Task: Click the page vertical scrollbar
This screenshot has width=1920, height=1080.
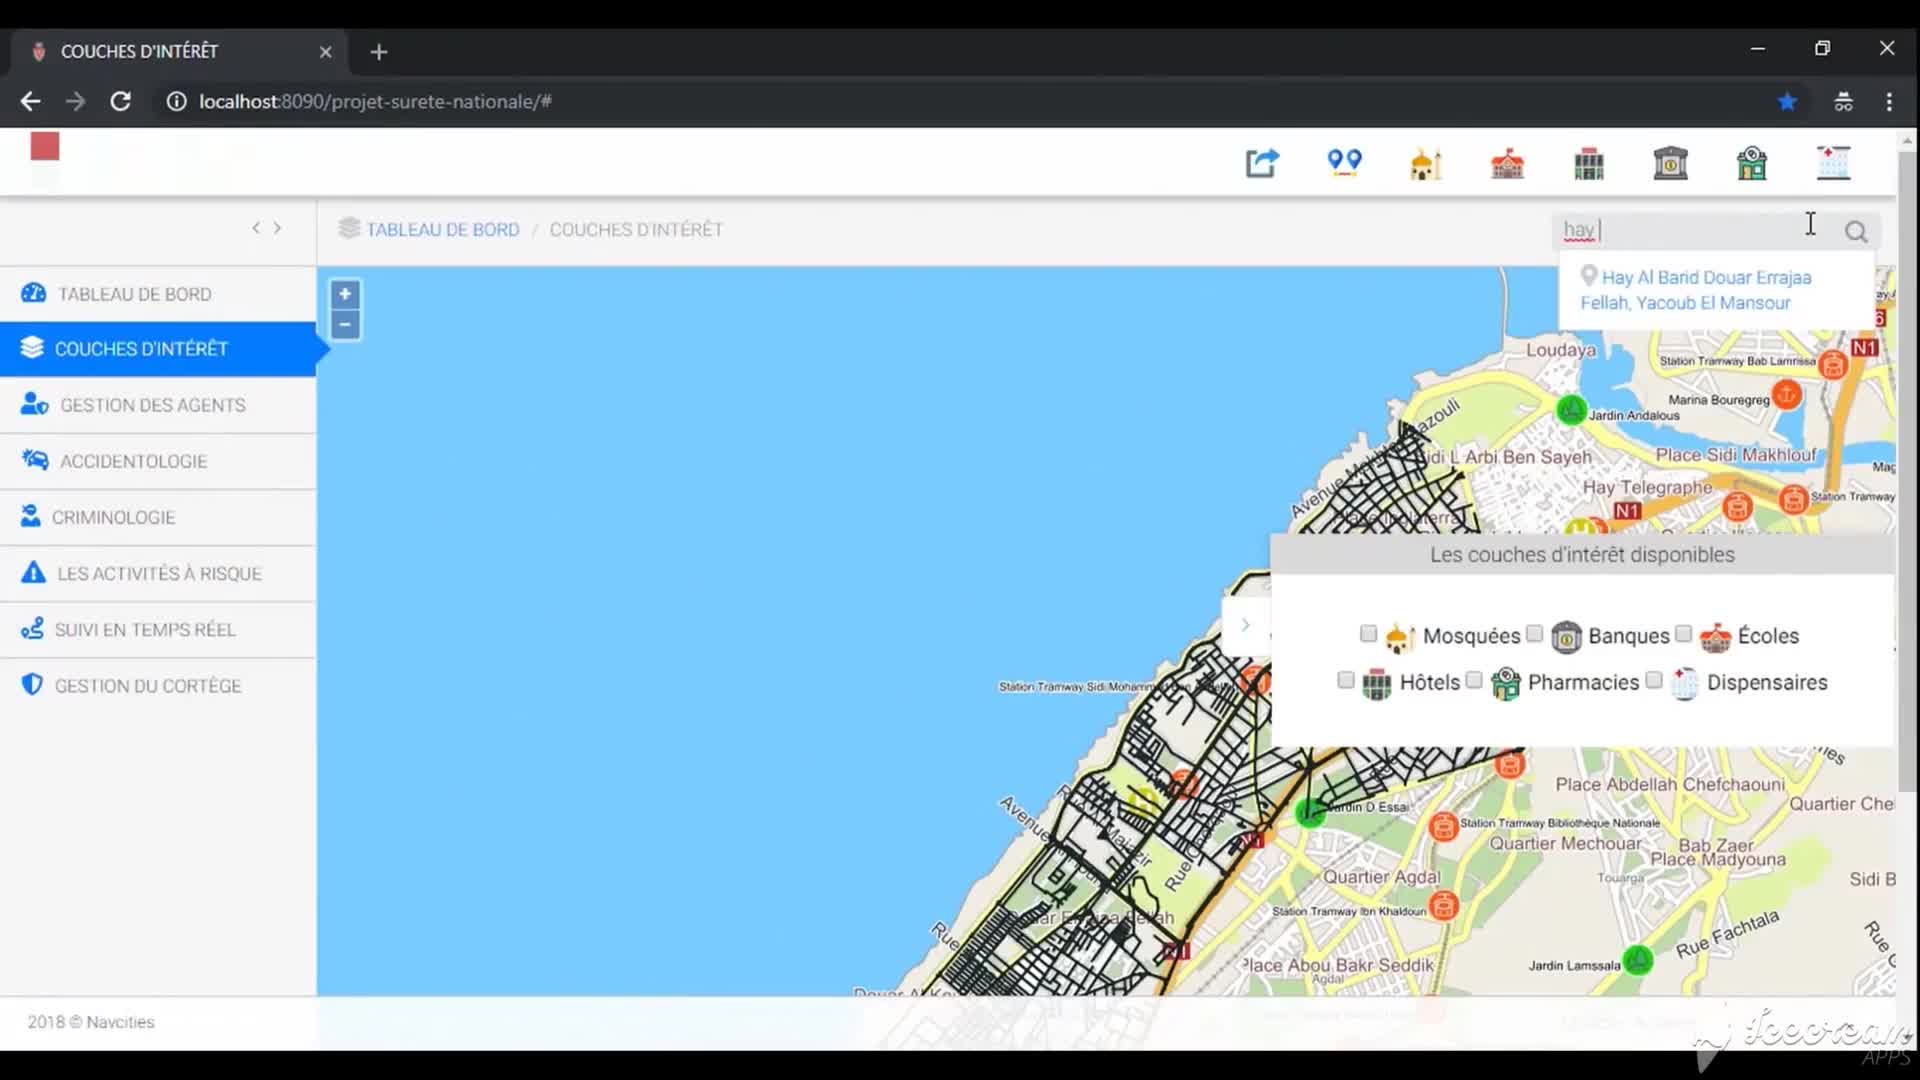Action: point(1907,470)
